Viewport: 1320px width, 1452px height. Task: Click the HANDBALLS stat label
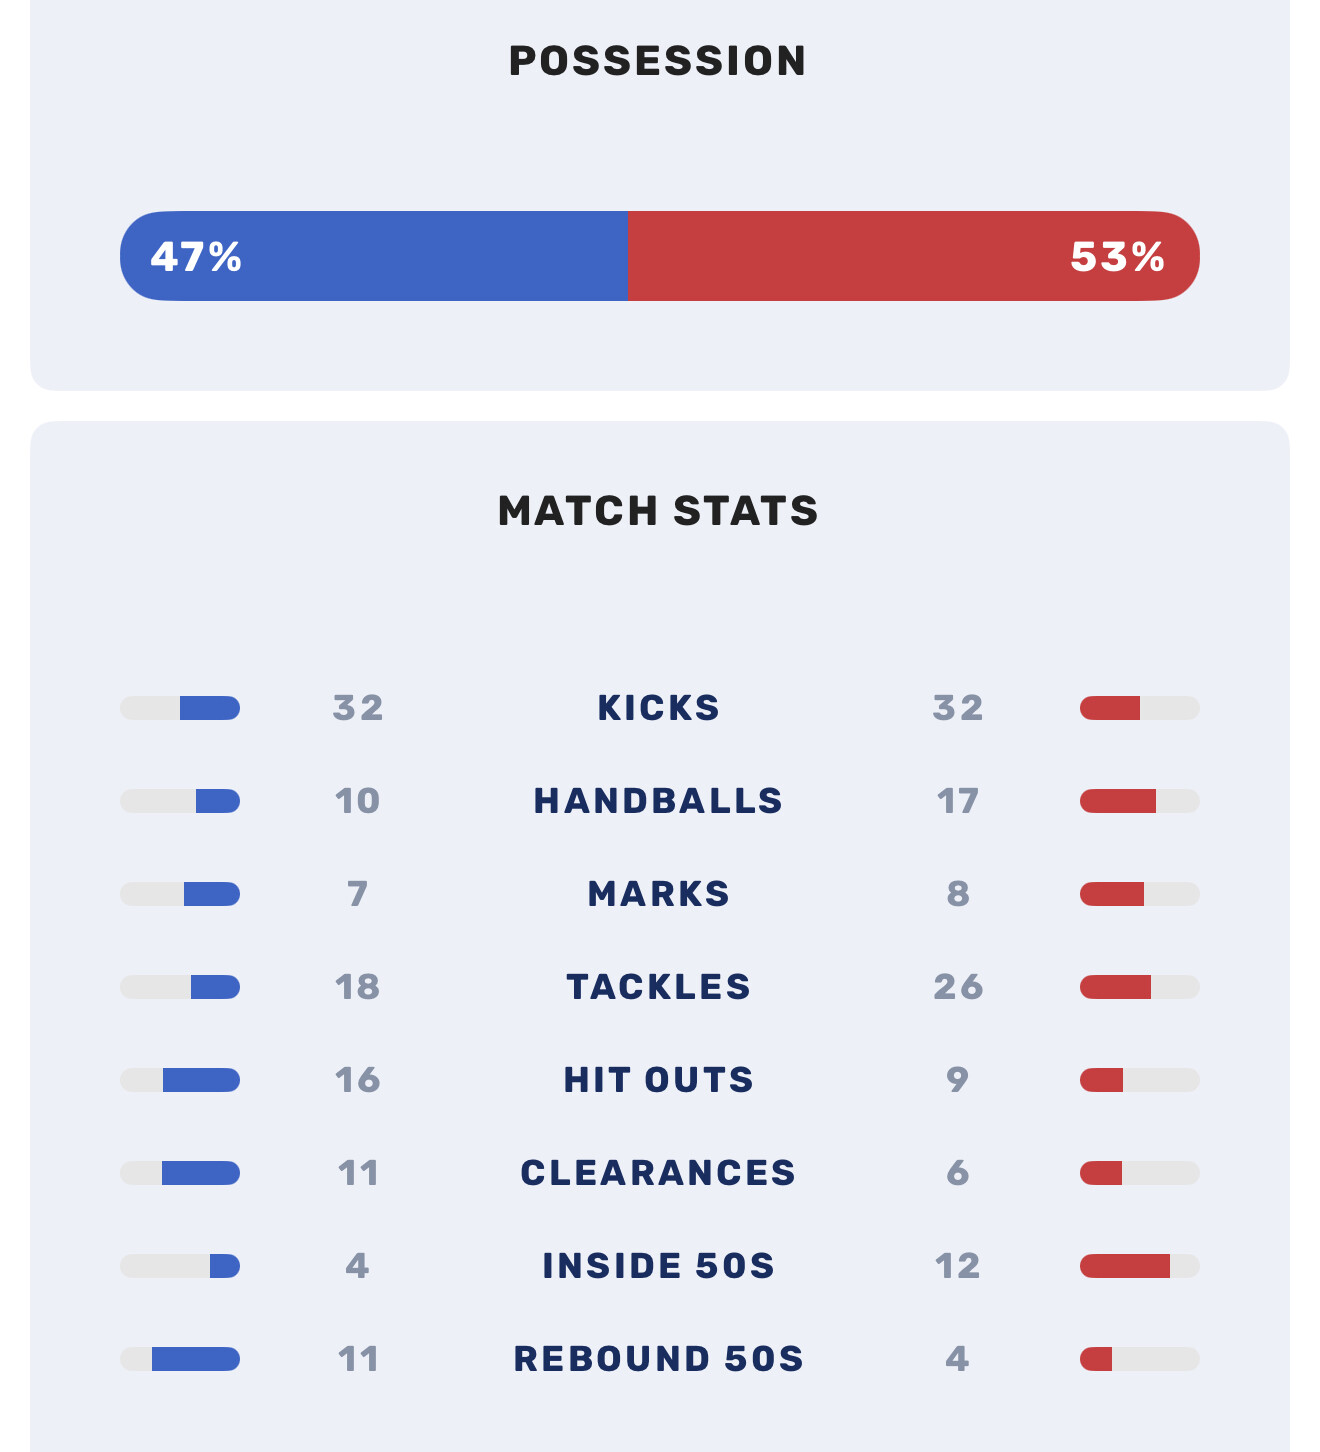point(658,801)
